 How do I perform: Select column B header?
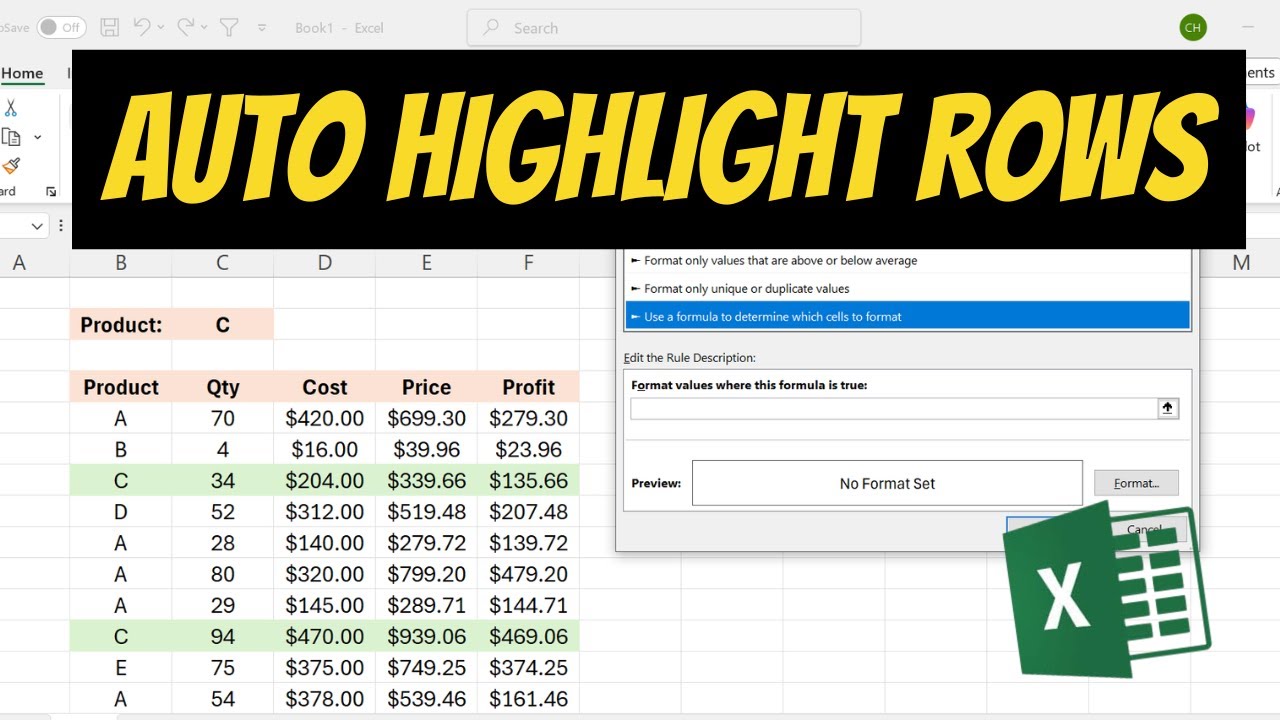pos(121,263)
